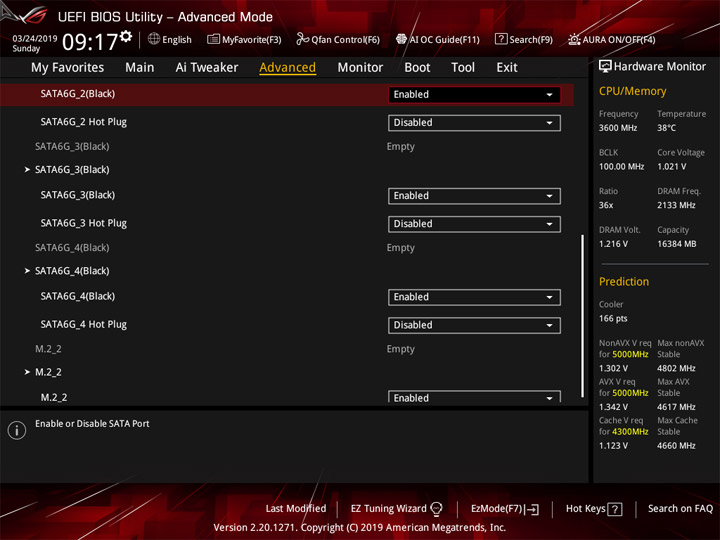
Task: Select the Advanced tab
Action: 287,68
